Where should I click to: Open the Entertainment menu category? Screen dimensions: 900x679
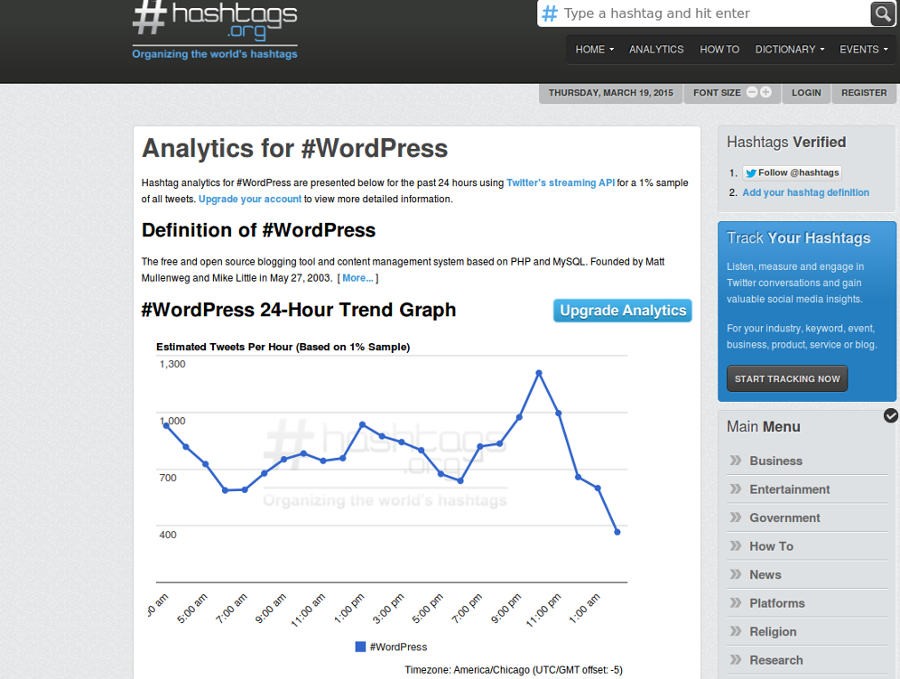click(789, 490)
